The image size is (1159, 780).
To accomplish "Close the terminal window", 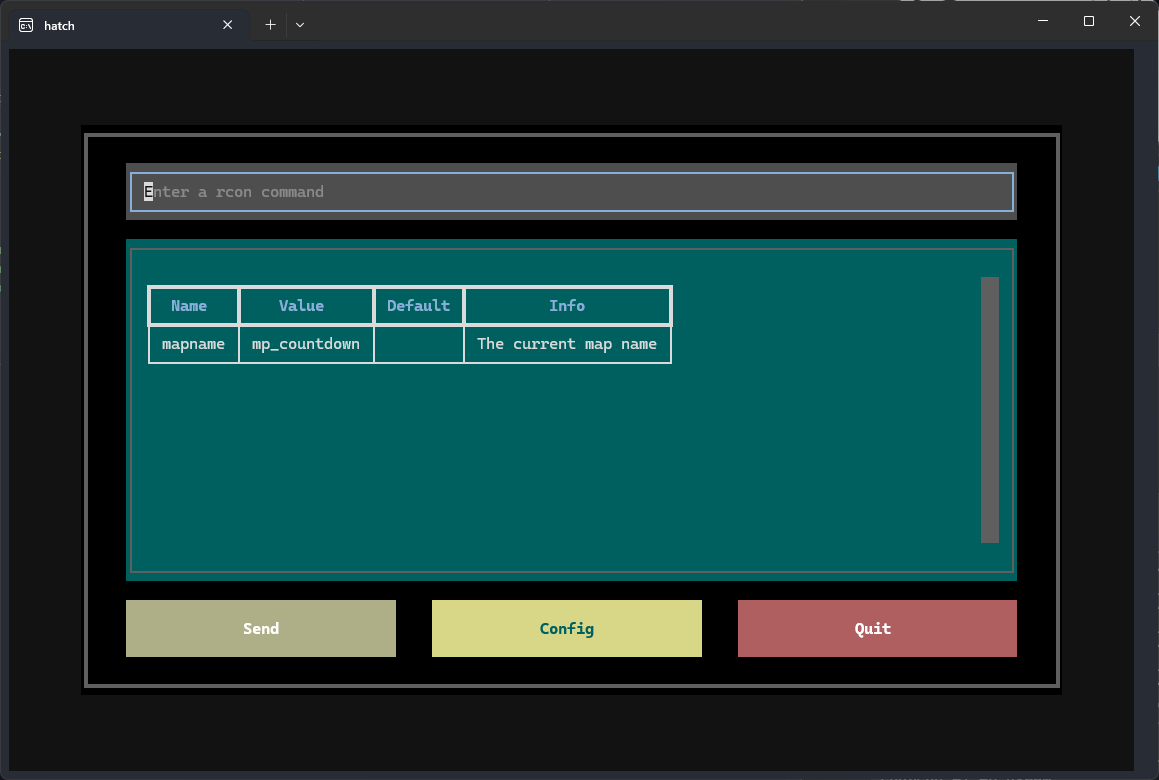I will pyautogui.click(x=1135, y=21).
